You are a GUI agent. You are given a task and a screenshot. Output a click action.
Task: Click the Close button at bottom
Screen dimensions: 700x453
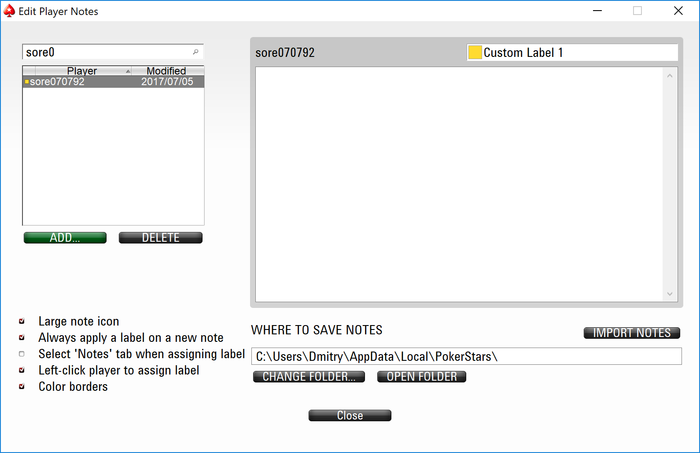pos(350,416)
